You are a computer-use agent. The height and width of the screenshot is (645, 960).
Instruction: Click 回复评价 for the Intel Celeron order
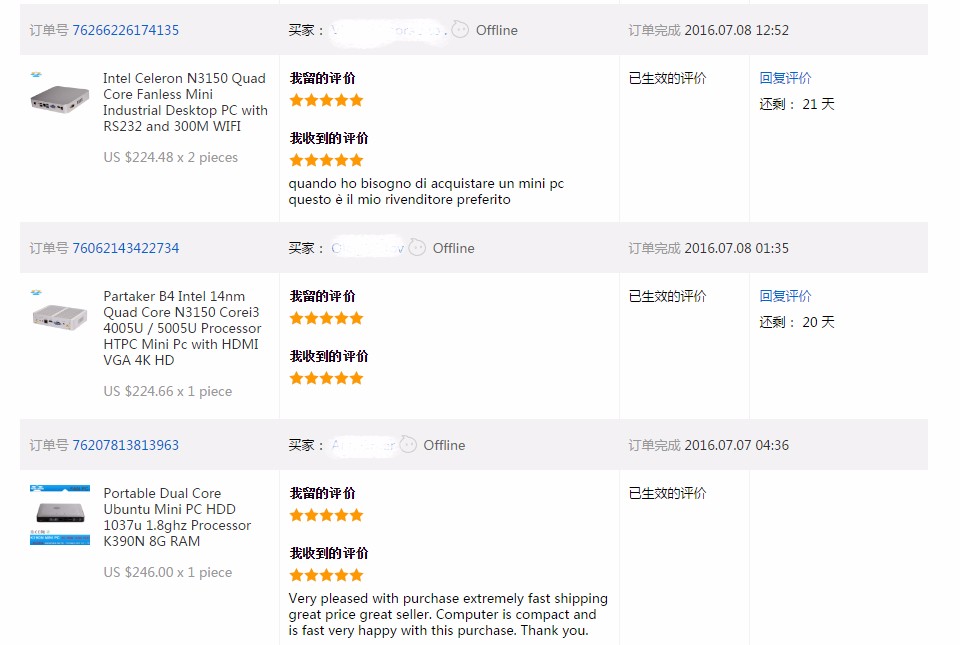(785, 78)
